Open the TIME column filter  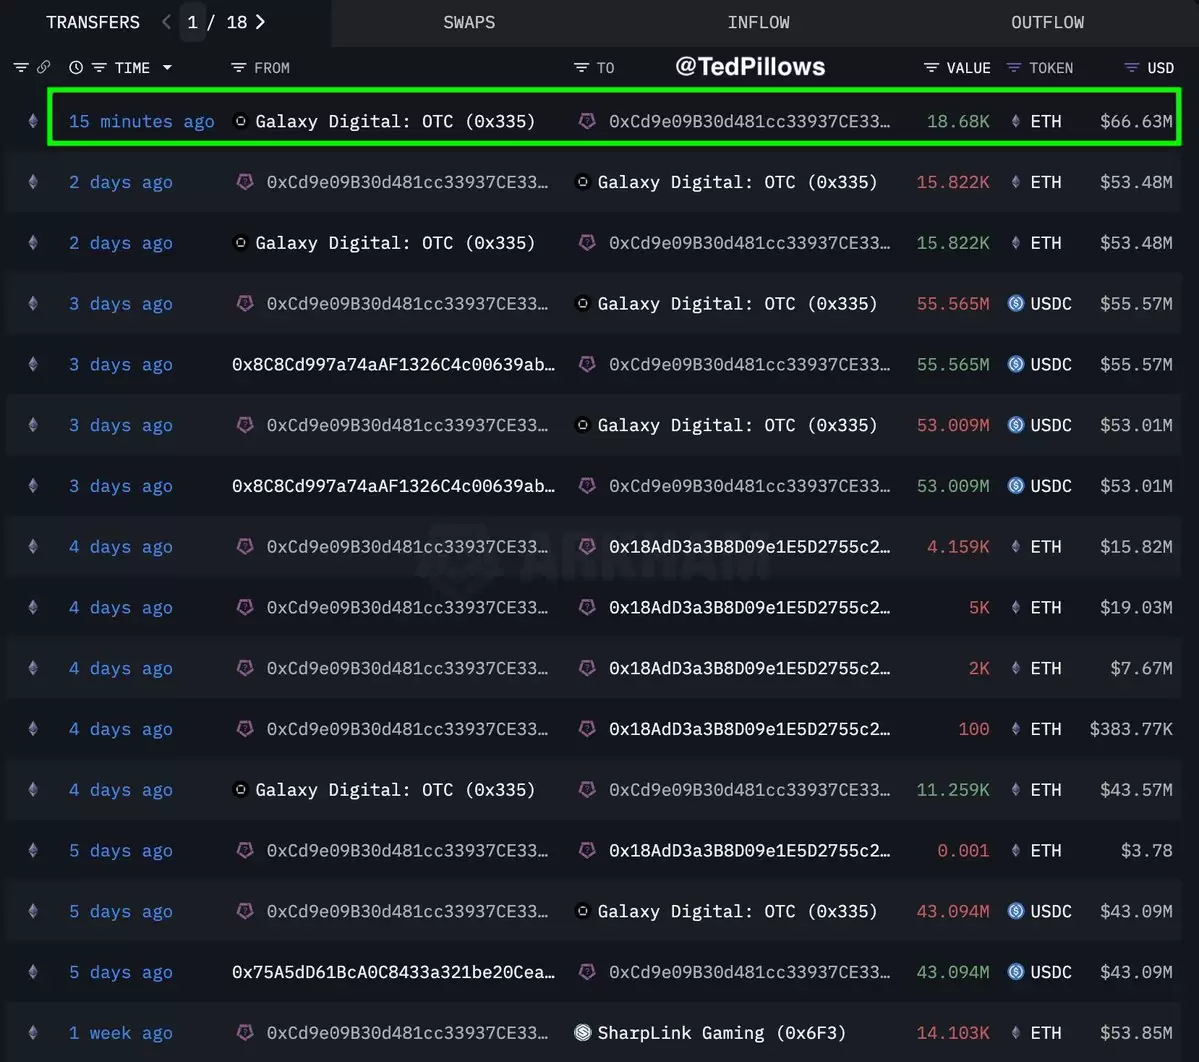(99, 68)
